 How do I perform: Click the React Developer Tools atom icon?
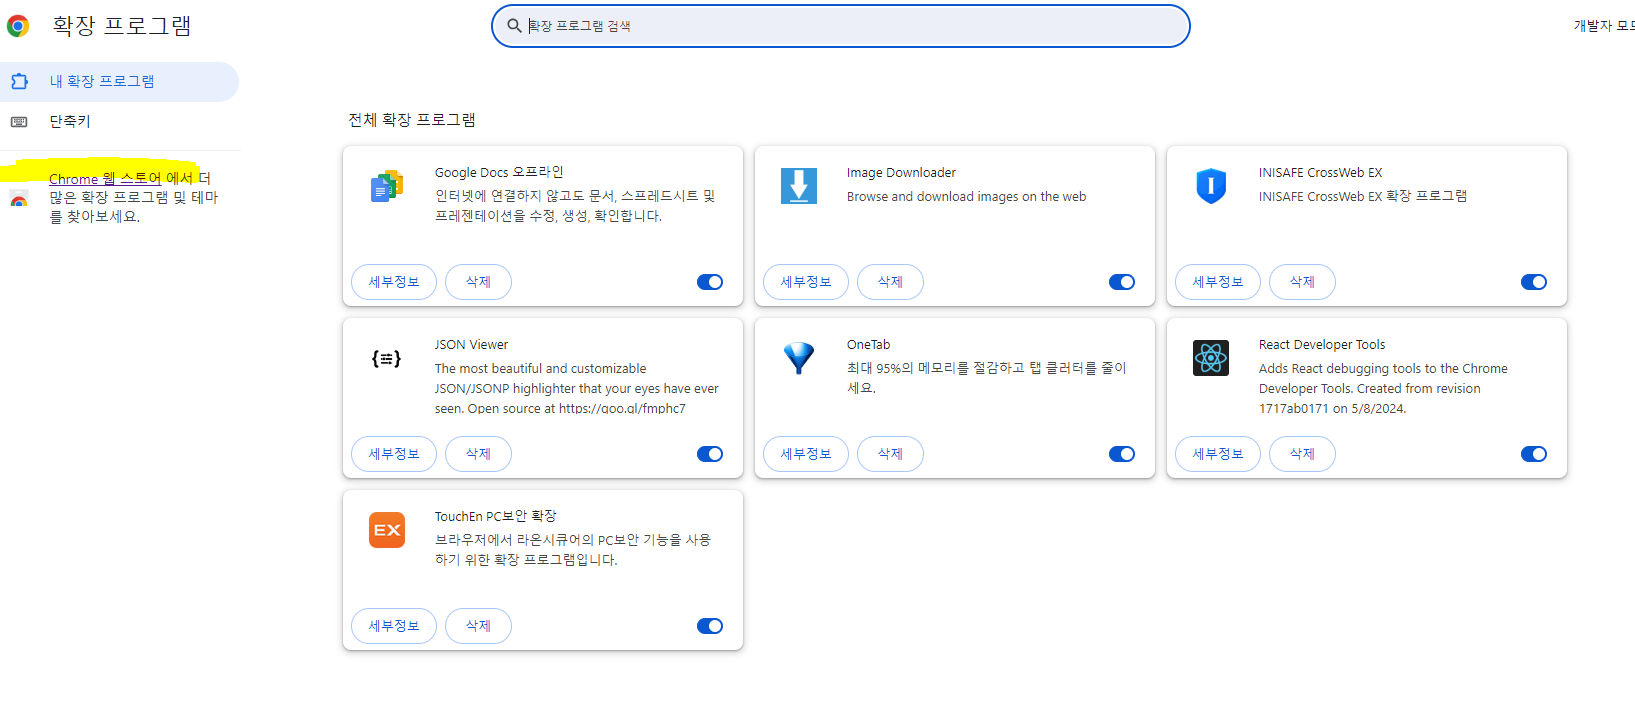pyautogui.click(x=1211, y=358)
